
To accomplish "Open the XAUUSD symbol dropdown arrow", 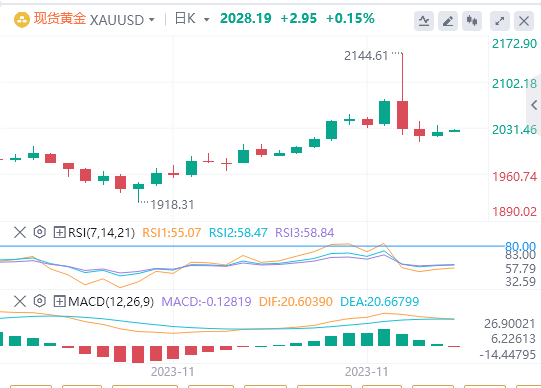I will [151, 20].
